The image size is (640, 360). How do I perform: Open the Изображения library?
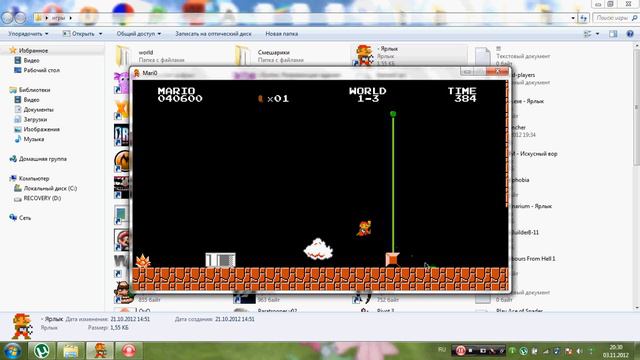41,129
